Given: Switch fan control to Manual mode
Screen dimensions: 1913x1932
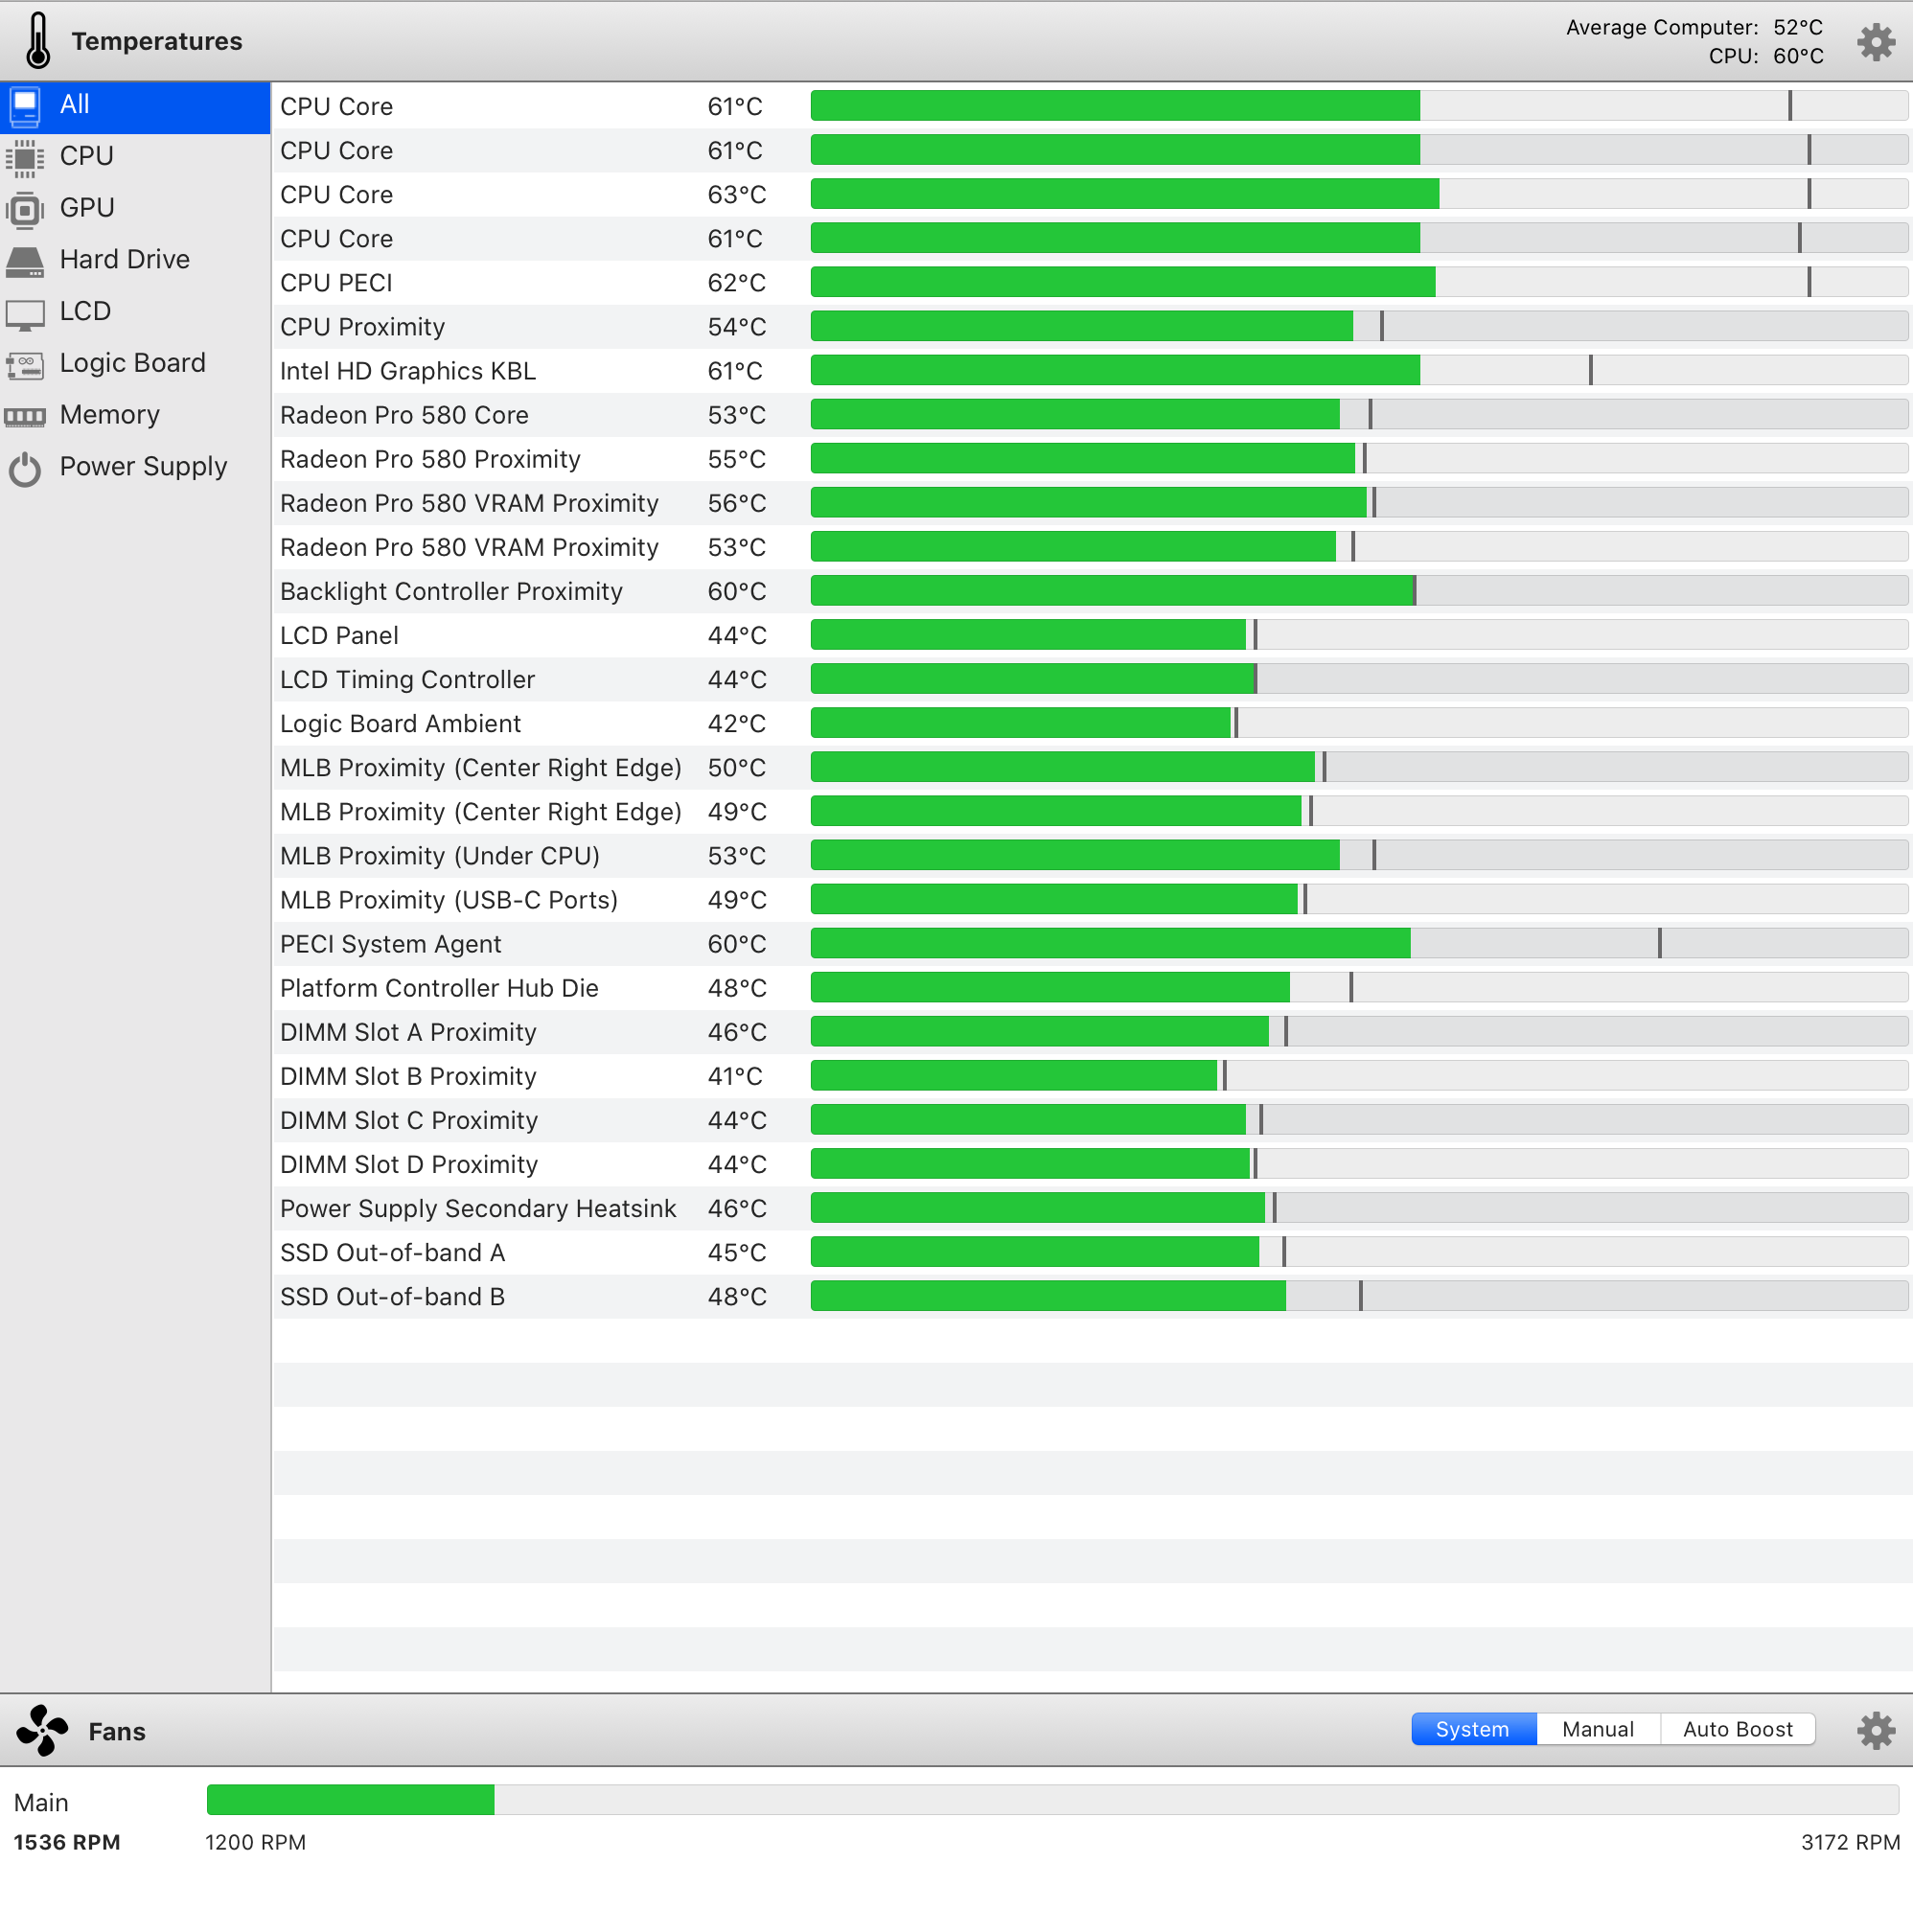Looking at the screenshot, I should tap(1597, 1729).
